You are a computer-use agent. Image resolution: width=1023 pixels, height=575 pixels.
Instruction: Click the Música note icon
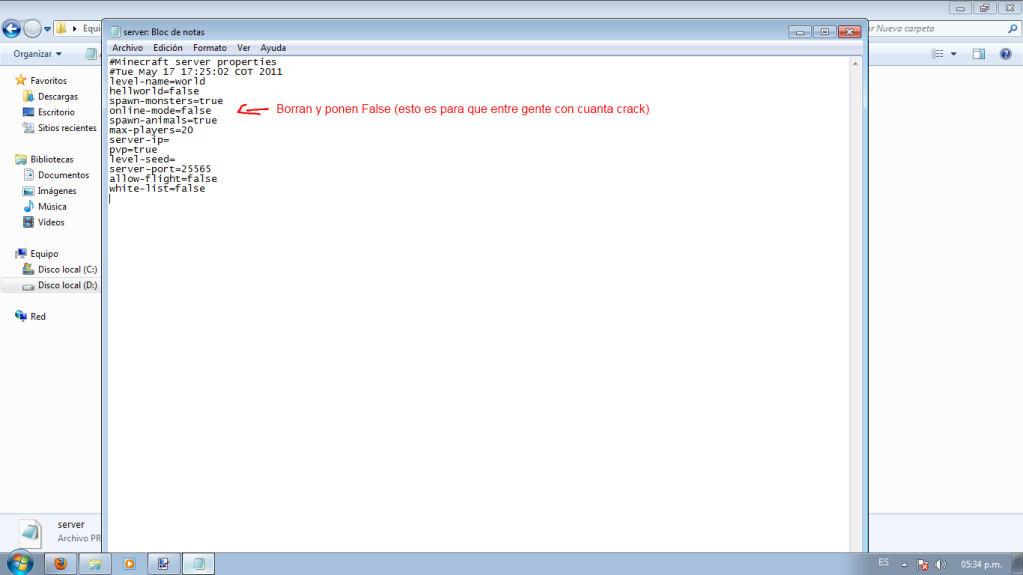pyautogui.click(x=28, y=206)
